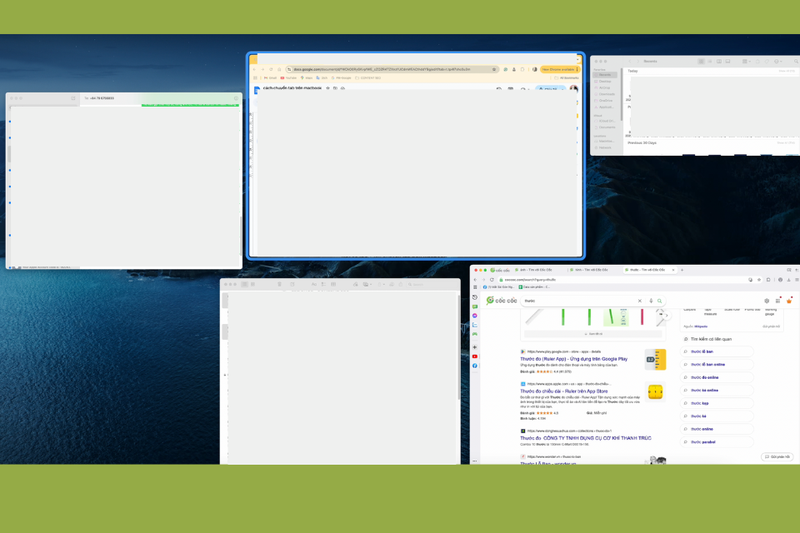Reload the Chrome docs.google.com page
This screenshot has height=533, width=800.
(271, 69)
